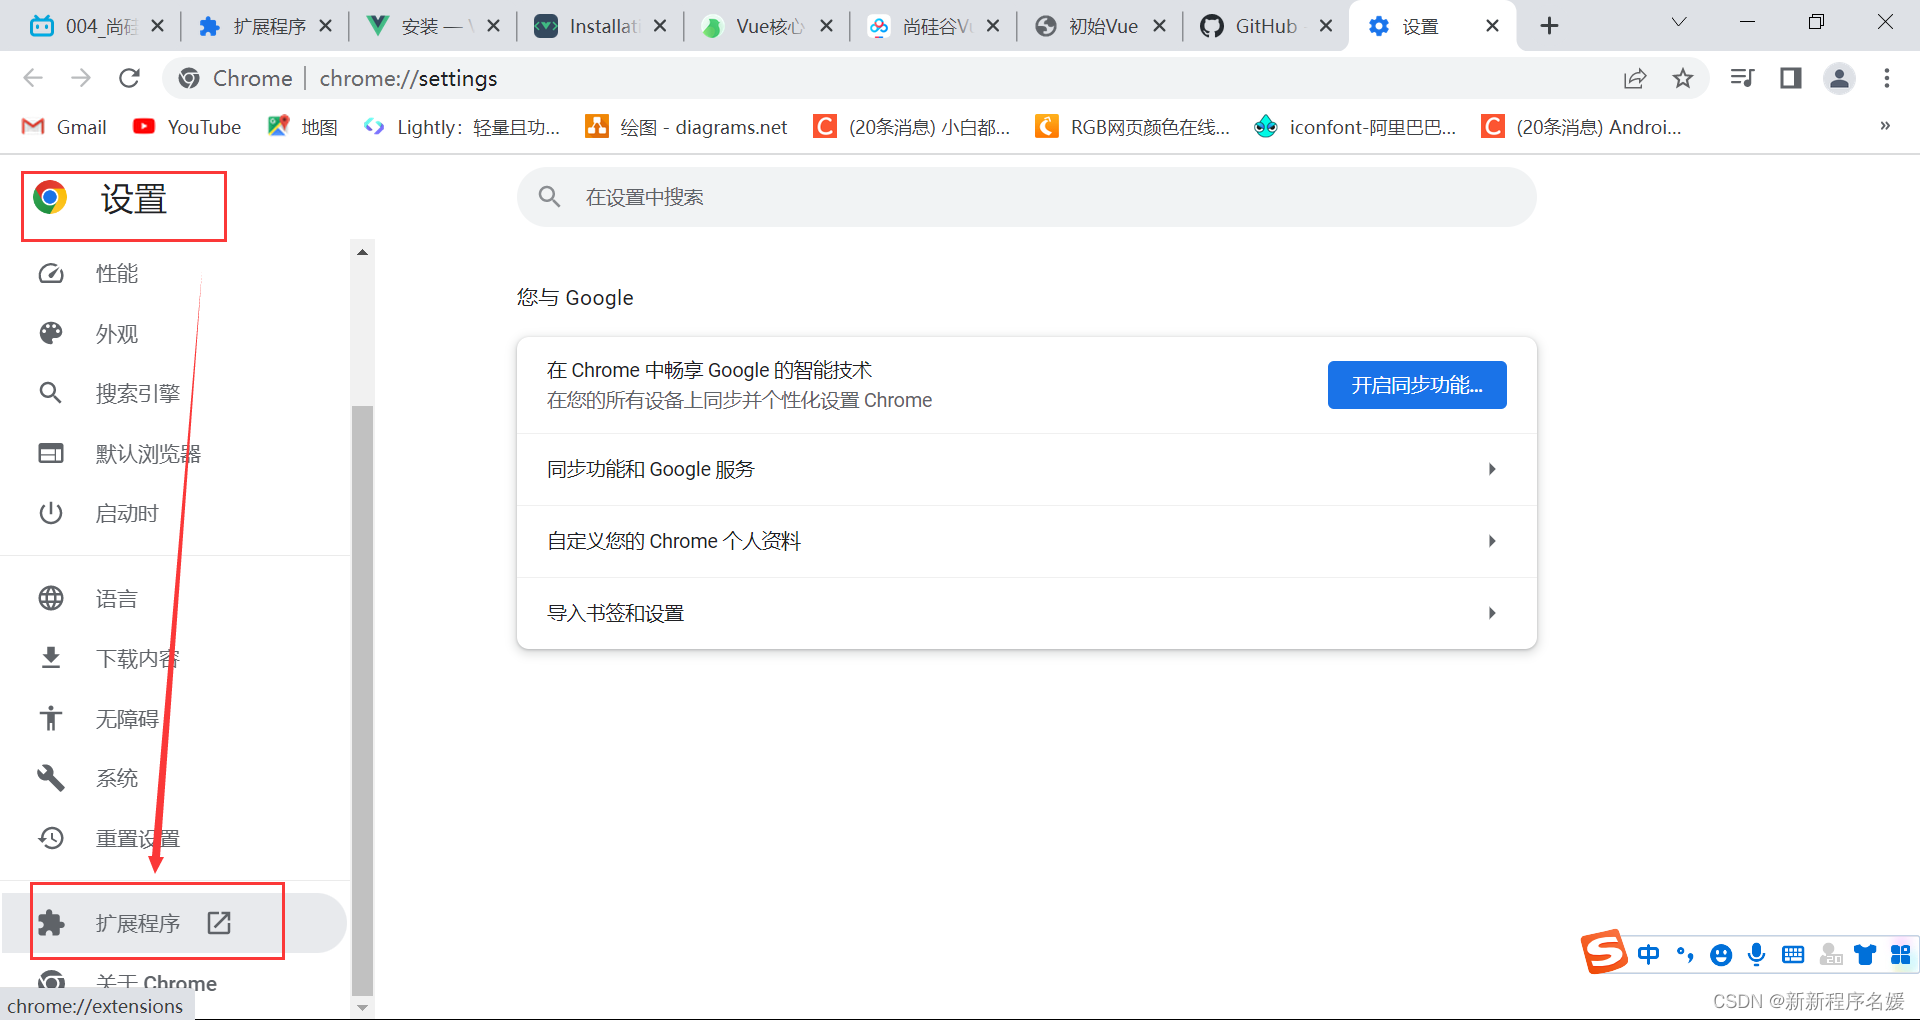The height and width of the screenshot is (1020, 1920).
Task: Click the speedometer icon for 性能
Action: point(51,274)
